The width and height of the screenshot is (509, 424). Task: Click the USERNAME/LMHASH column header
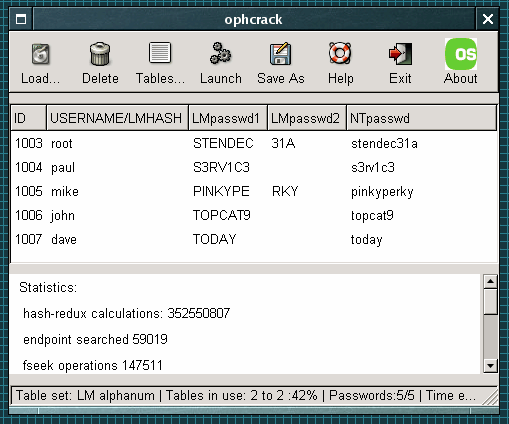pyautogui.click(x=117, y=118)
